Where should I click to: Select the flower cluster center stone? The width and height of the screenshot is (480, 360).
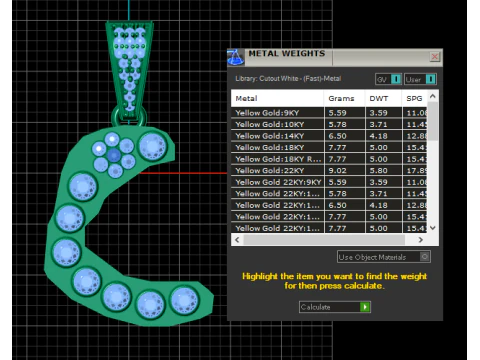pos(114,155)
